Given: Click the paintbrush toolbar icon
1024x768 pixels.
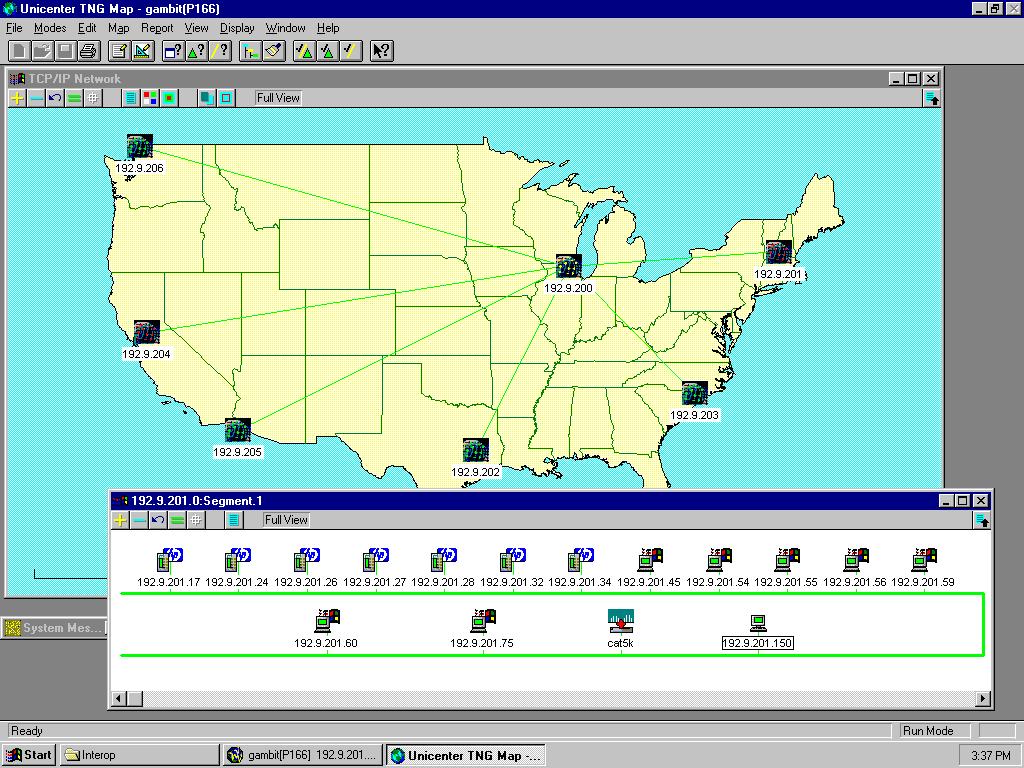Looking at the screenshot, I should pyautogui.click(x=274, y=51).
